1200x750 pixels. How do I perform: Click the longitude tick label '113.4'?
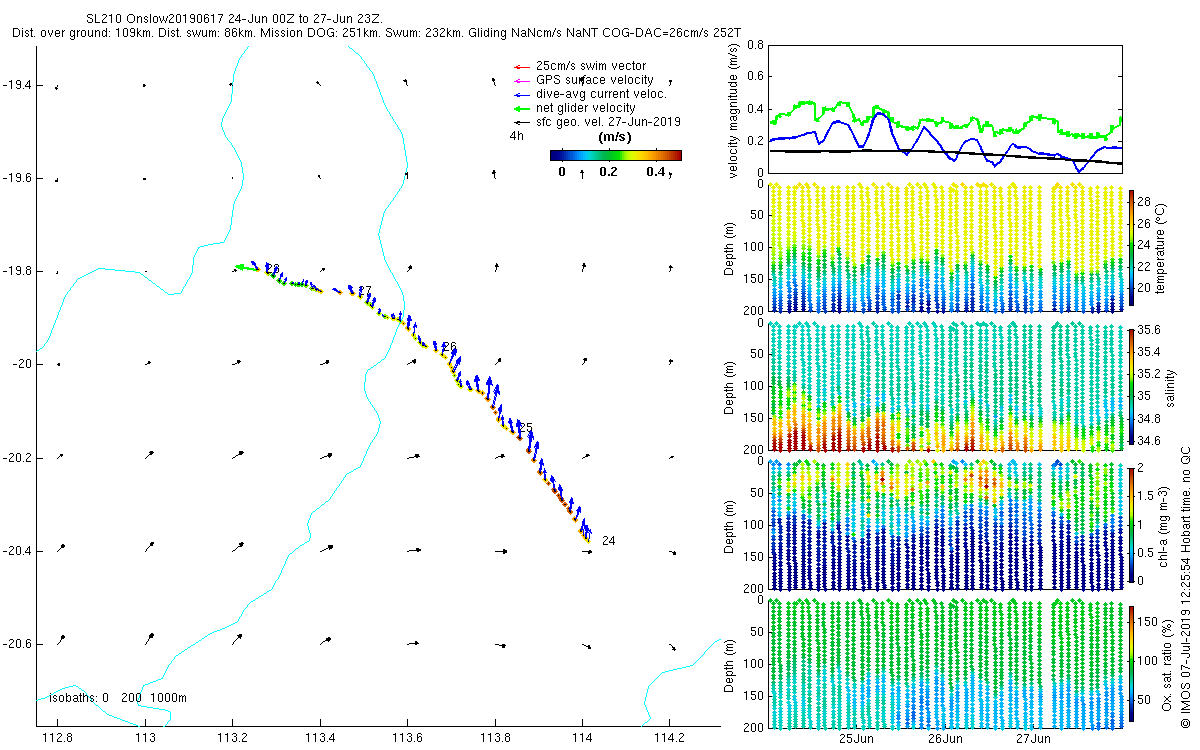click(320, 740)
